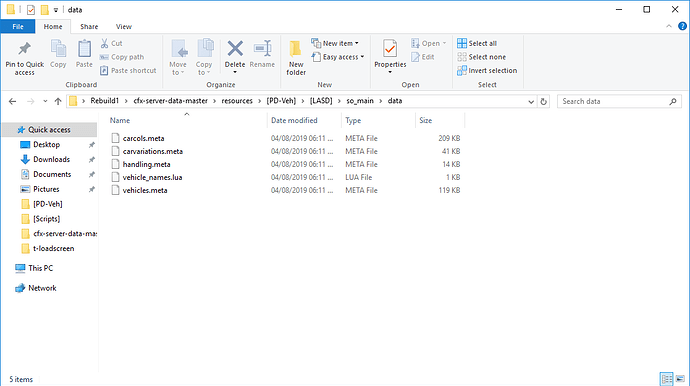Navigate forward with right arrow

coord(30,101)
